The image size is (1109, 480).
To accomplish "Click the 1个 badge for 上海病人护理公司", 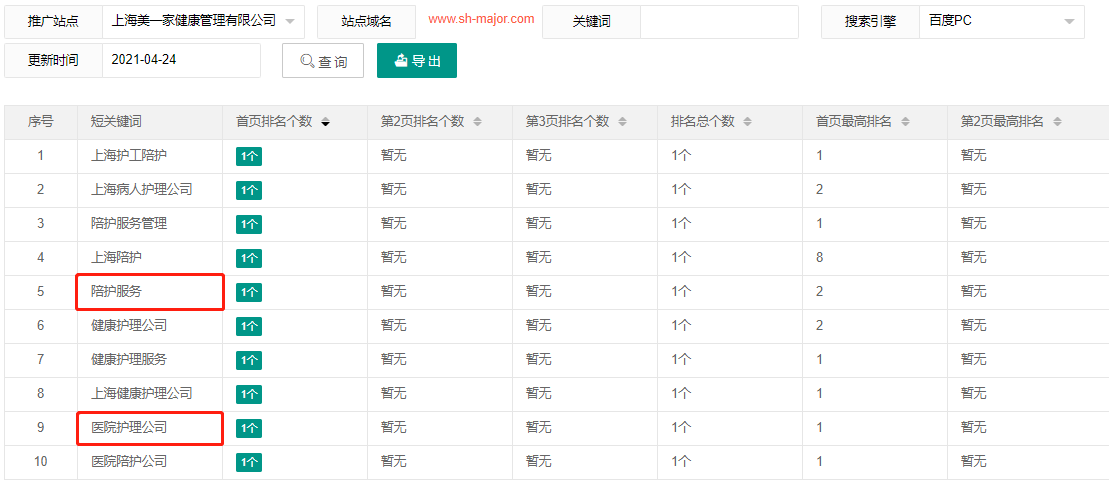I will coord(249,190).
